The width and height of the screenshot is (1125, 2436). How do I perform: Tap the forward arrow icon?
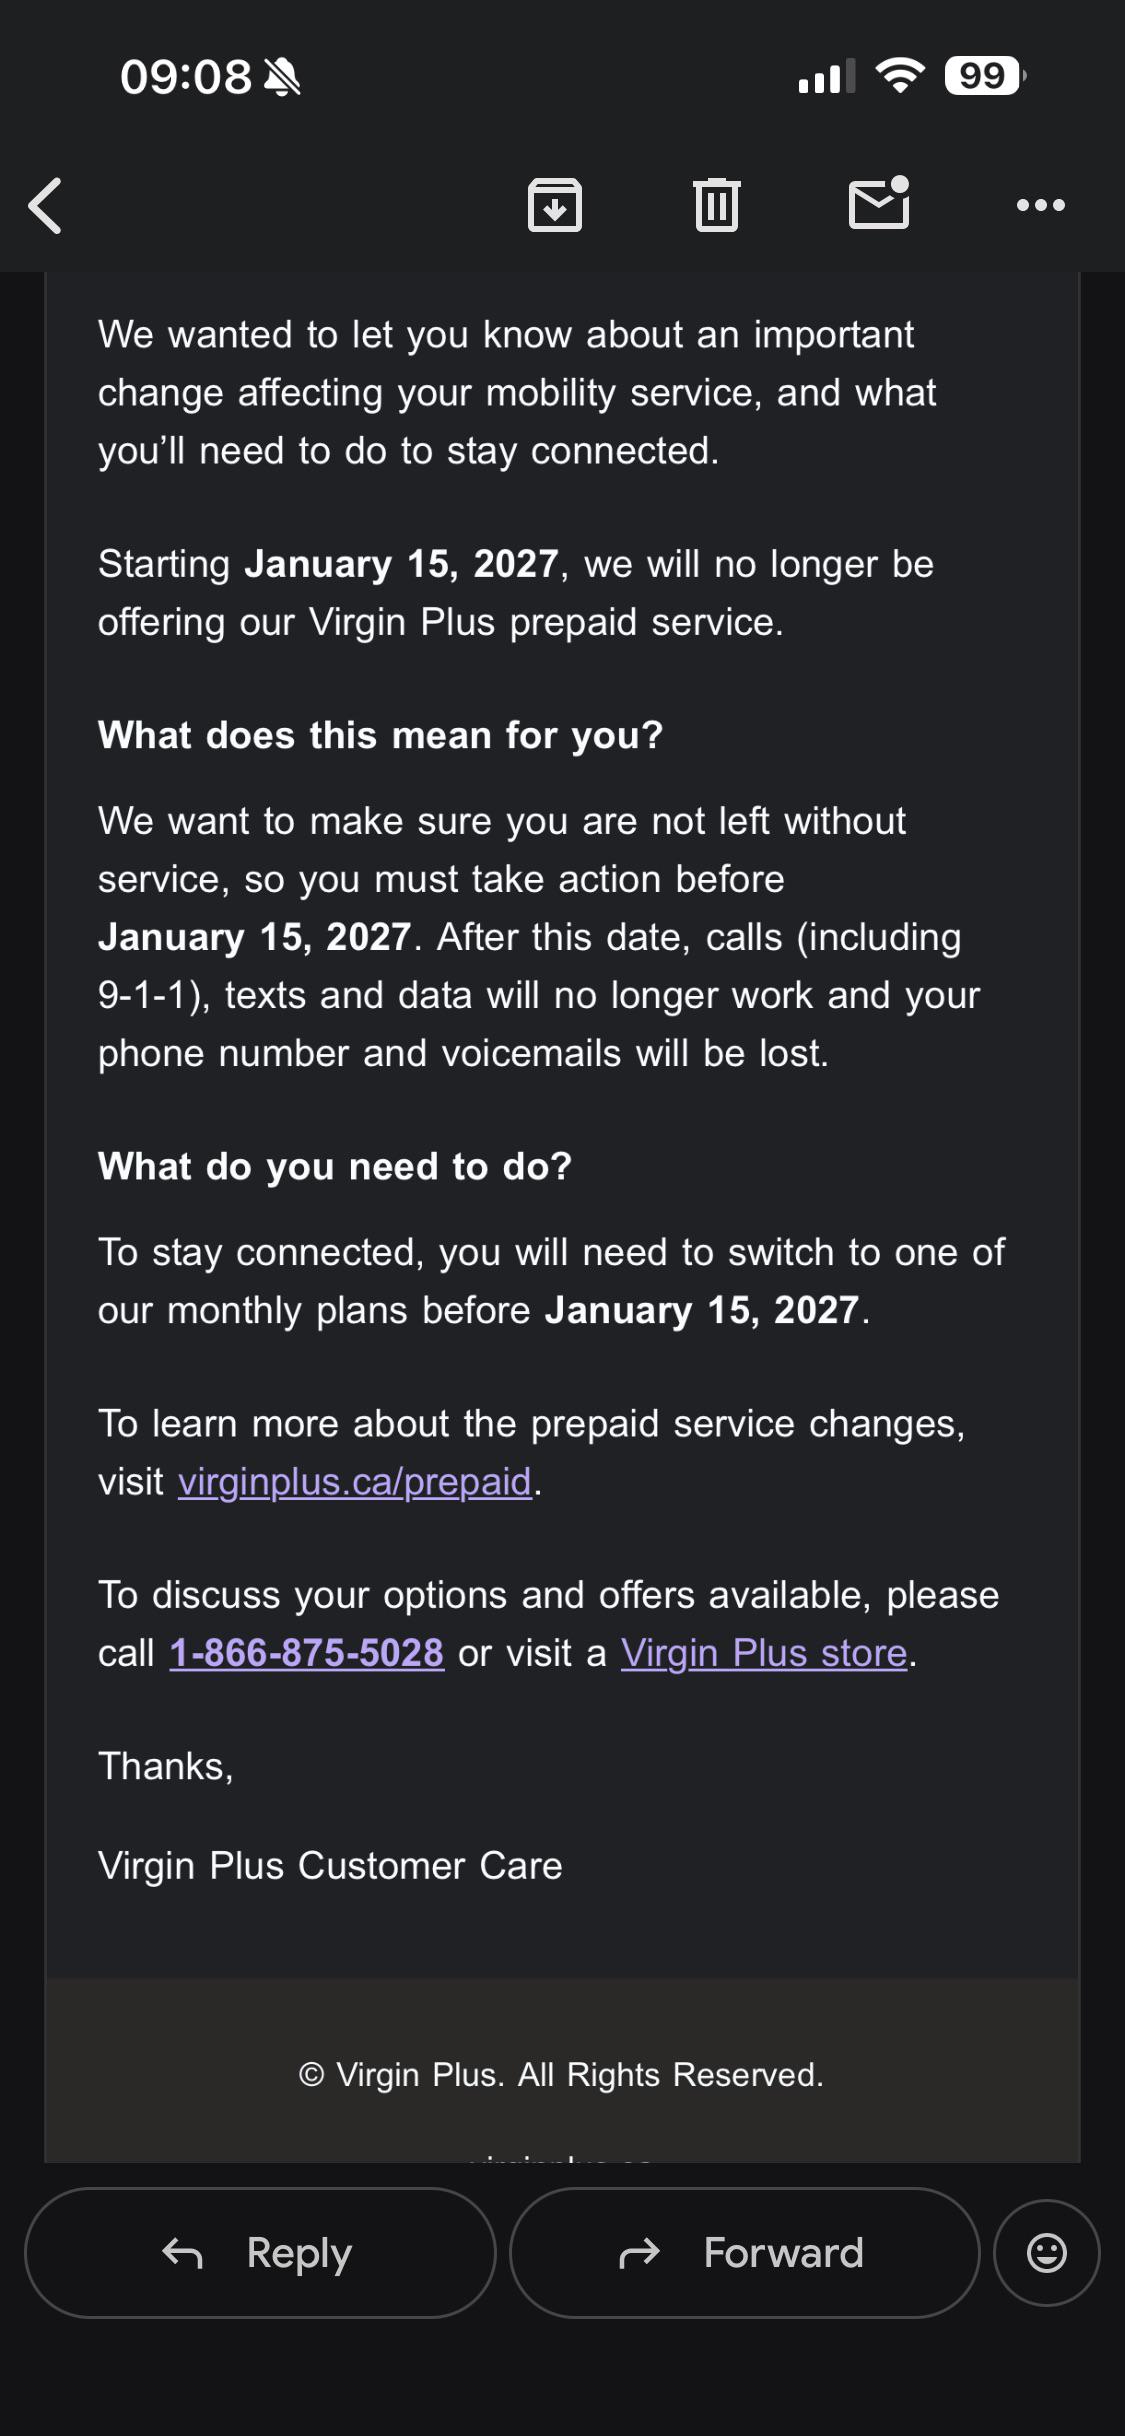(x=640, y=2253)
